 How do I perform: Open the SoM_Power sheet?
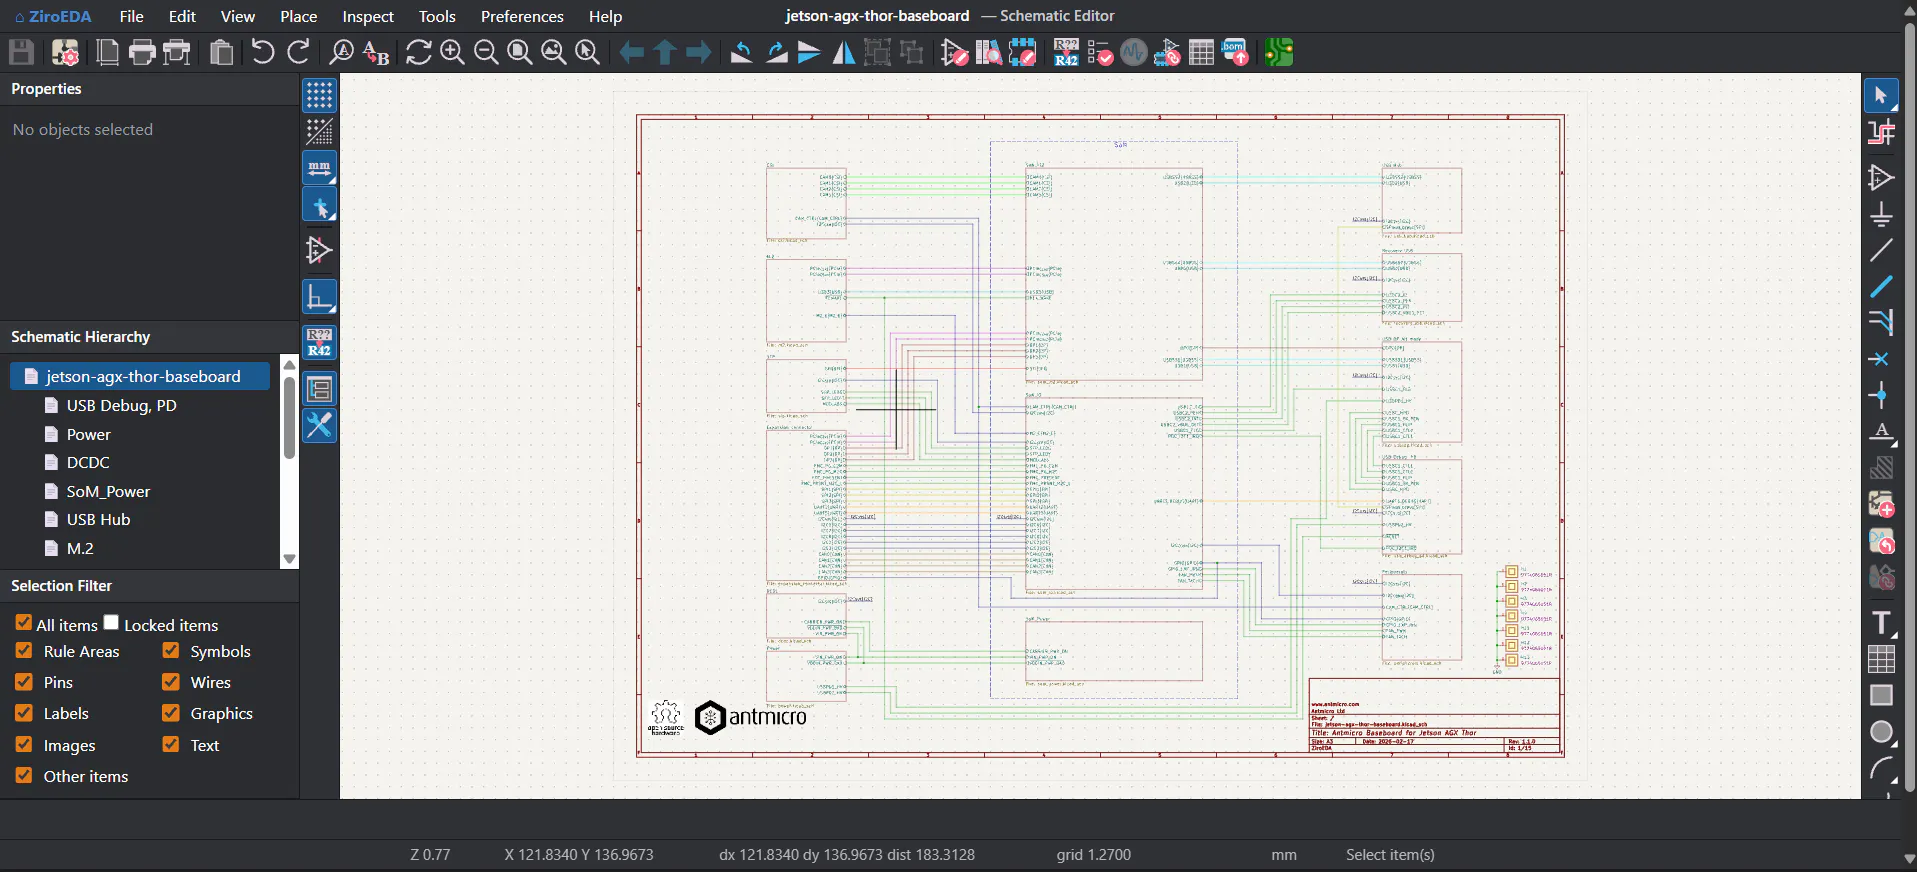click(108, 491)
